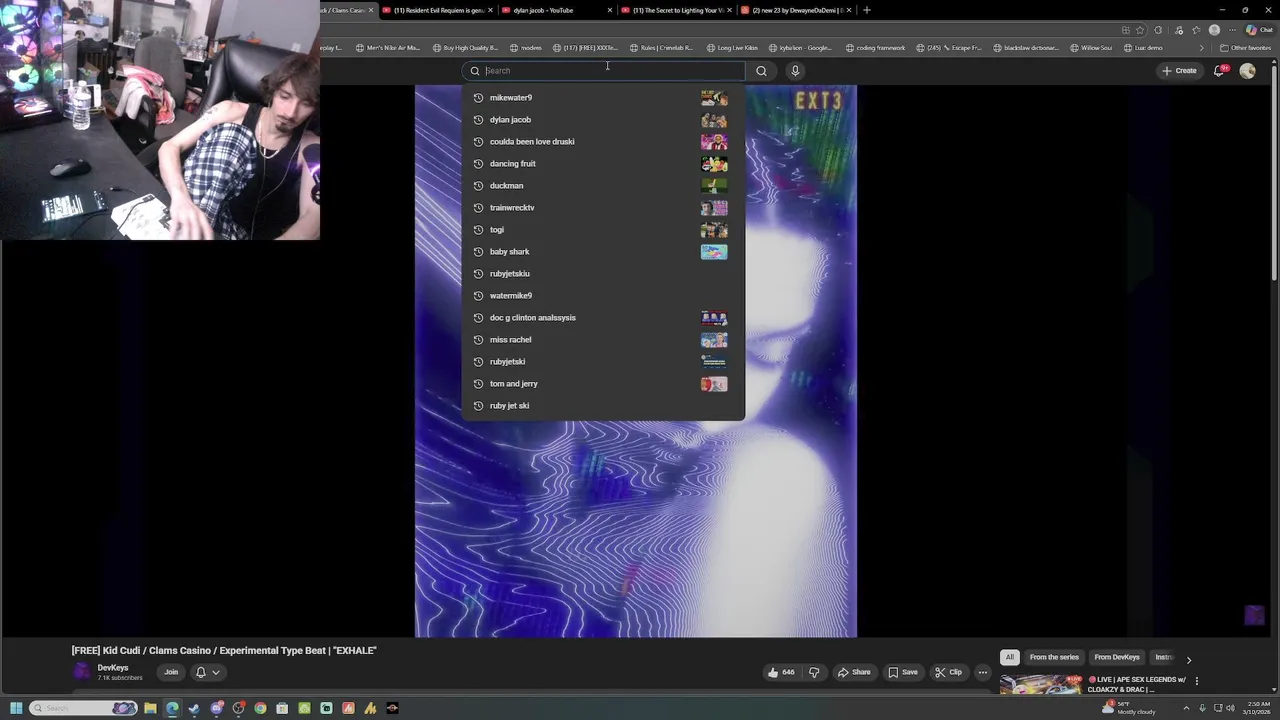Click the Windows taskbar search box
Viewport: 1280px width, 720px height.
click(x=84, y=708)
